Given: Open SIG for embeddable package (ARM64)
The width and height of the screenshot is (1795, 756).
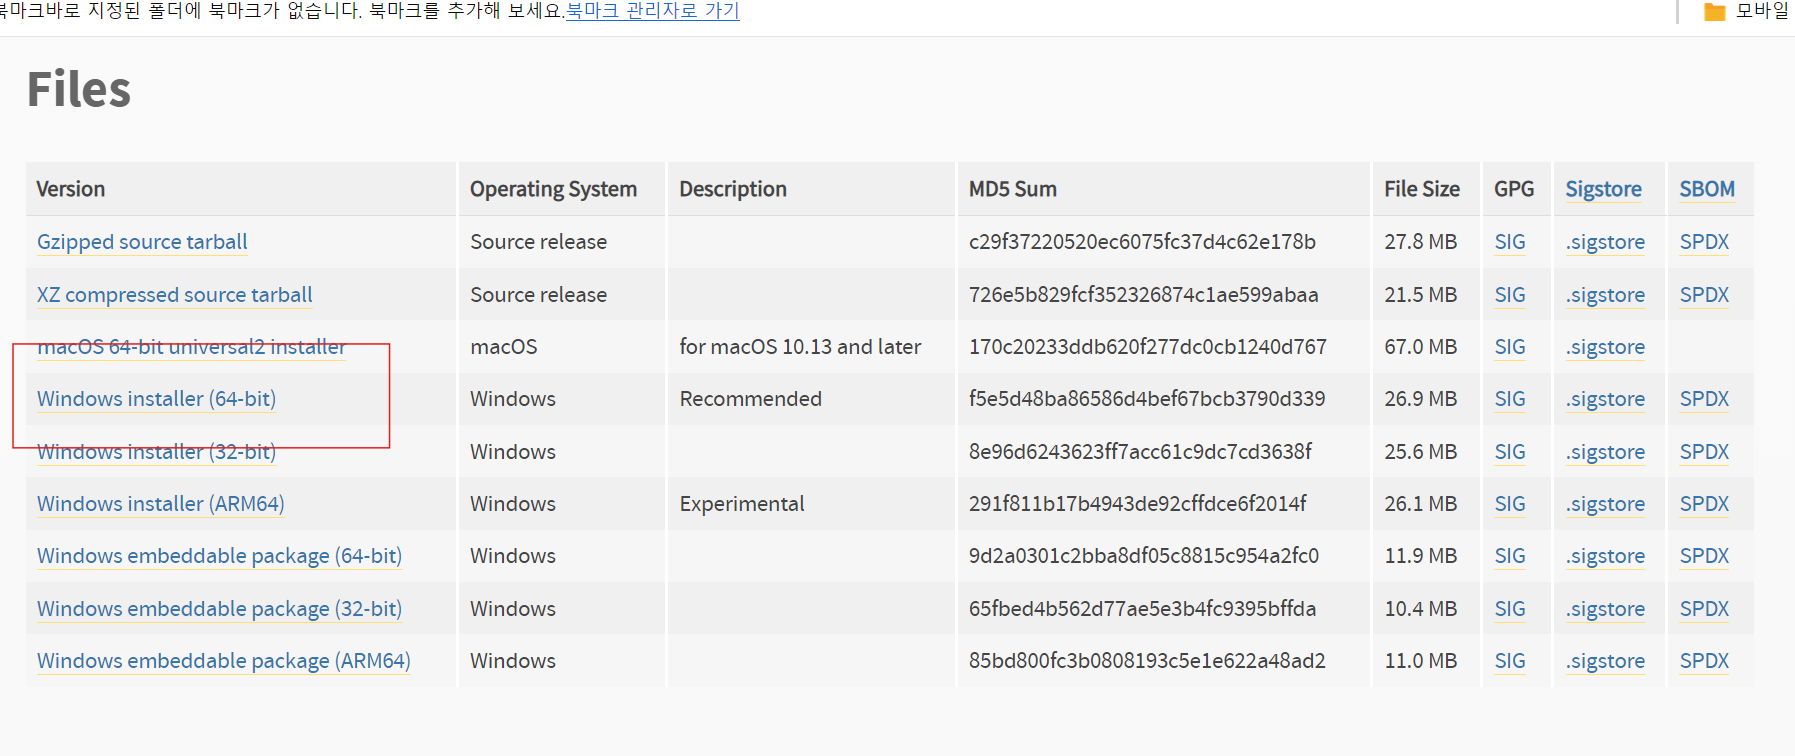Looking at the screenshot, I should (1510, 661).
